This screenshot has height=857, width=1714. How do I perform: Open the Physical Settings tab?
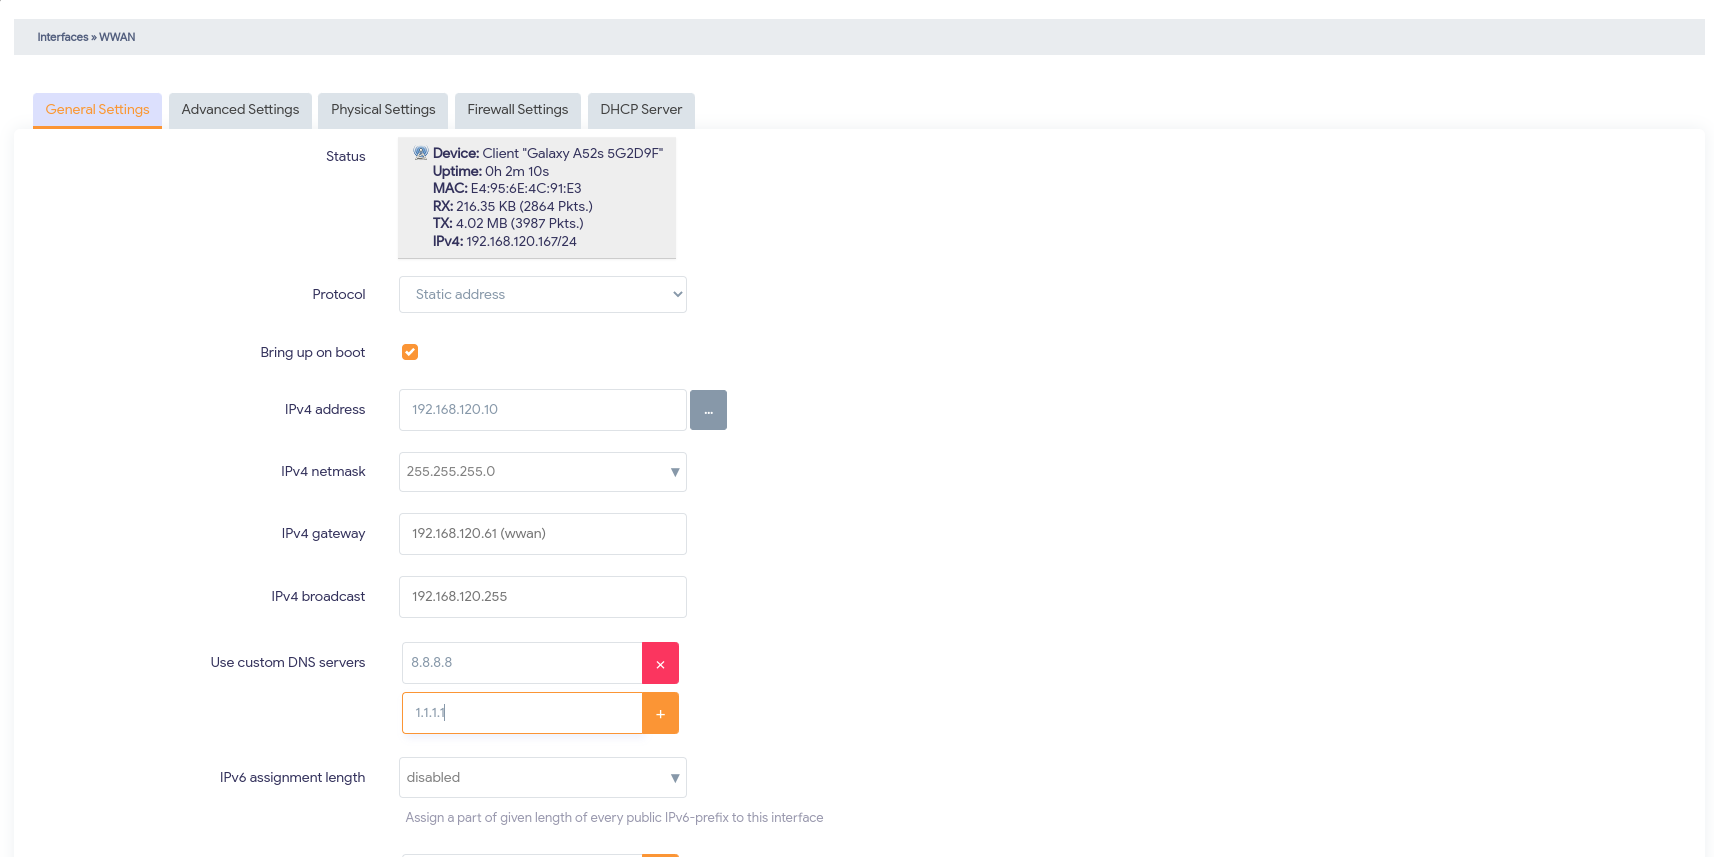(x=383, y=110)
